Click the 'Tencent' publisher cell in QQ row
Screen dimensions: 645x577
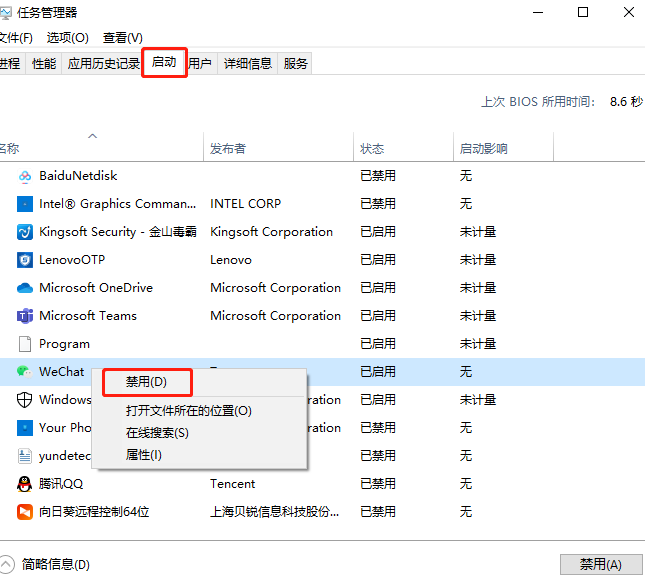232,484
